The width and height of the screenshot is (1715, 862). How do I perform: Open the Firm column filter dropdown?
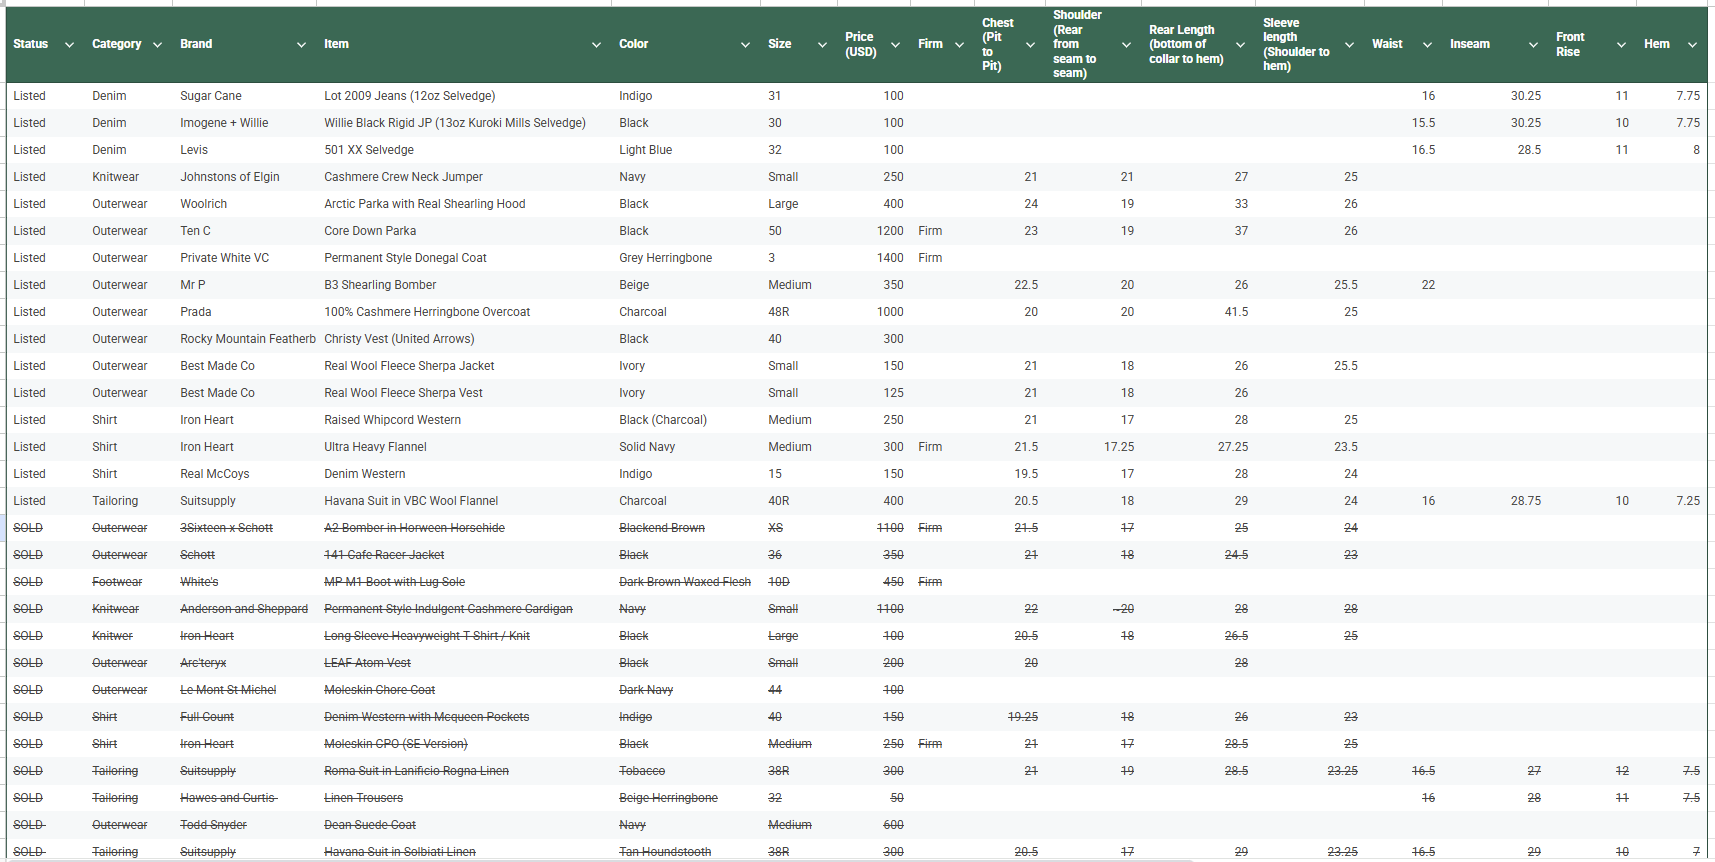[x=959, y=45]
